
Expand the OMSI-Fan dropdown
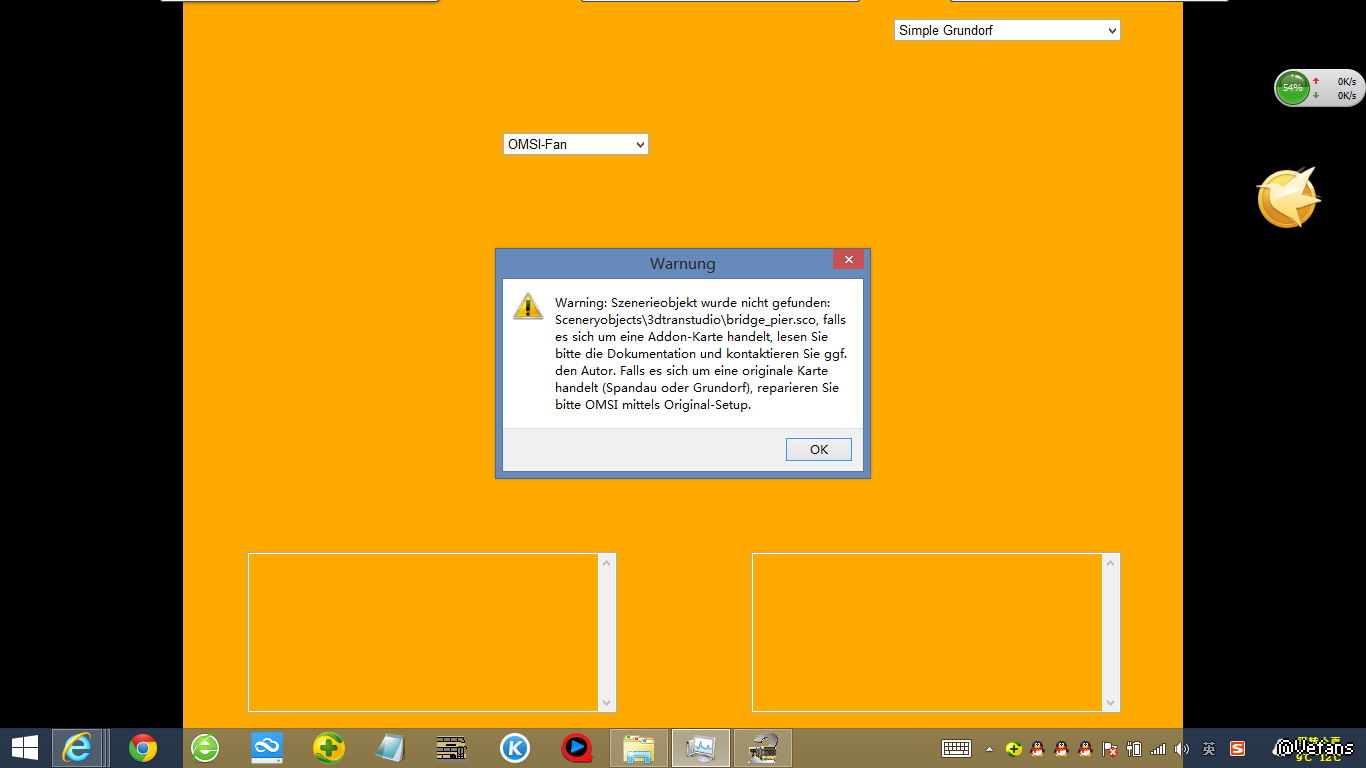tap(576, 145)
